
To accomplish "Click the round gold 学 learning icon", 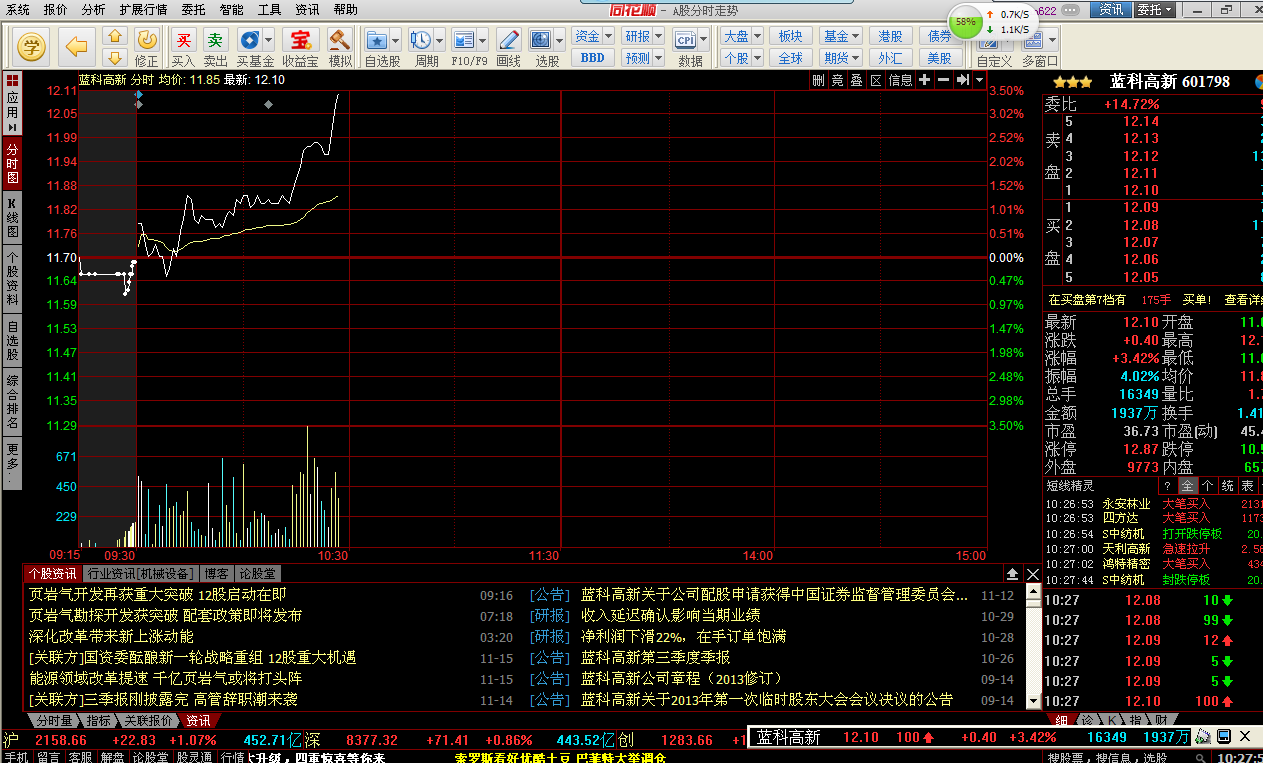I will (x=33, y=46).
